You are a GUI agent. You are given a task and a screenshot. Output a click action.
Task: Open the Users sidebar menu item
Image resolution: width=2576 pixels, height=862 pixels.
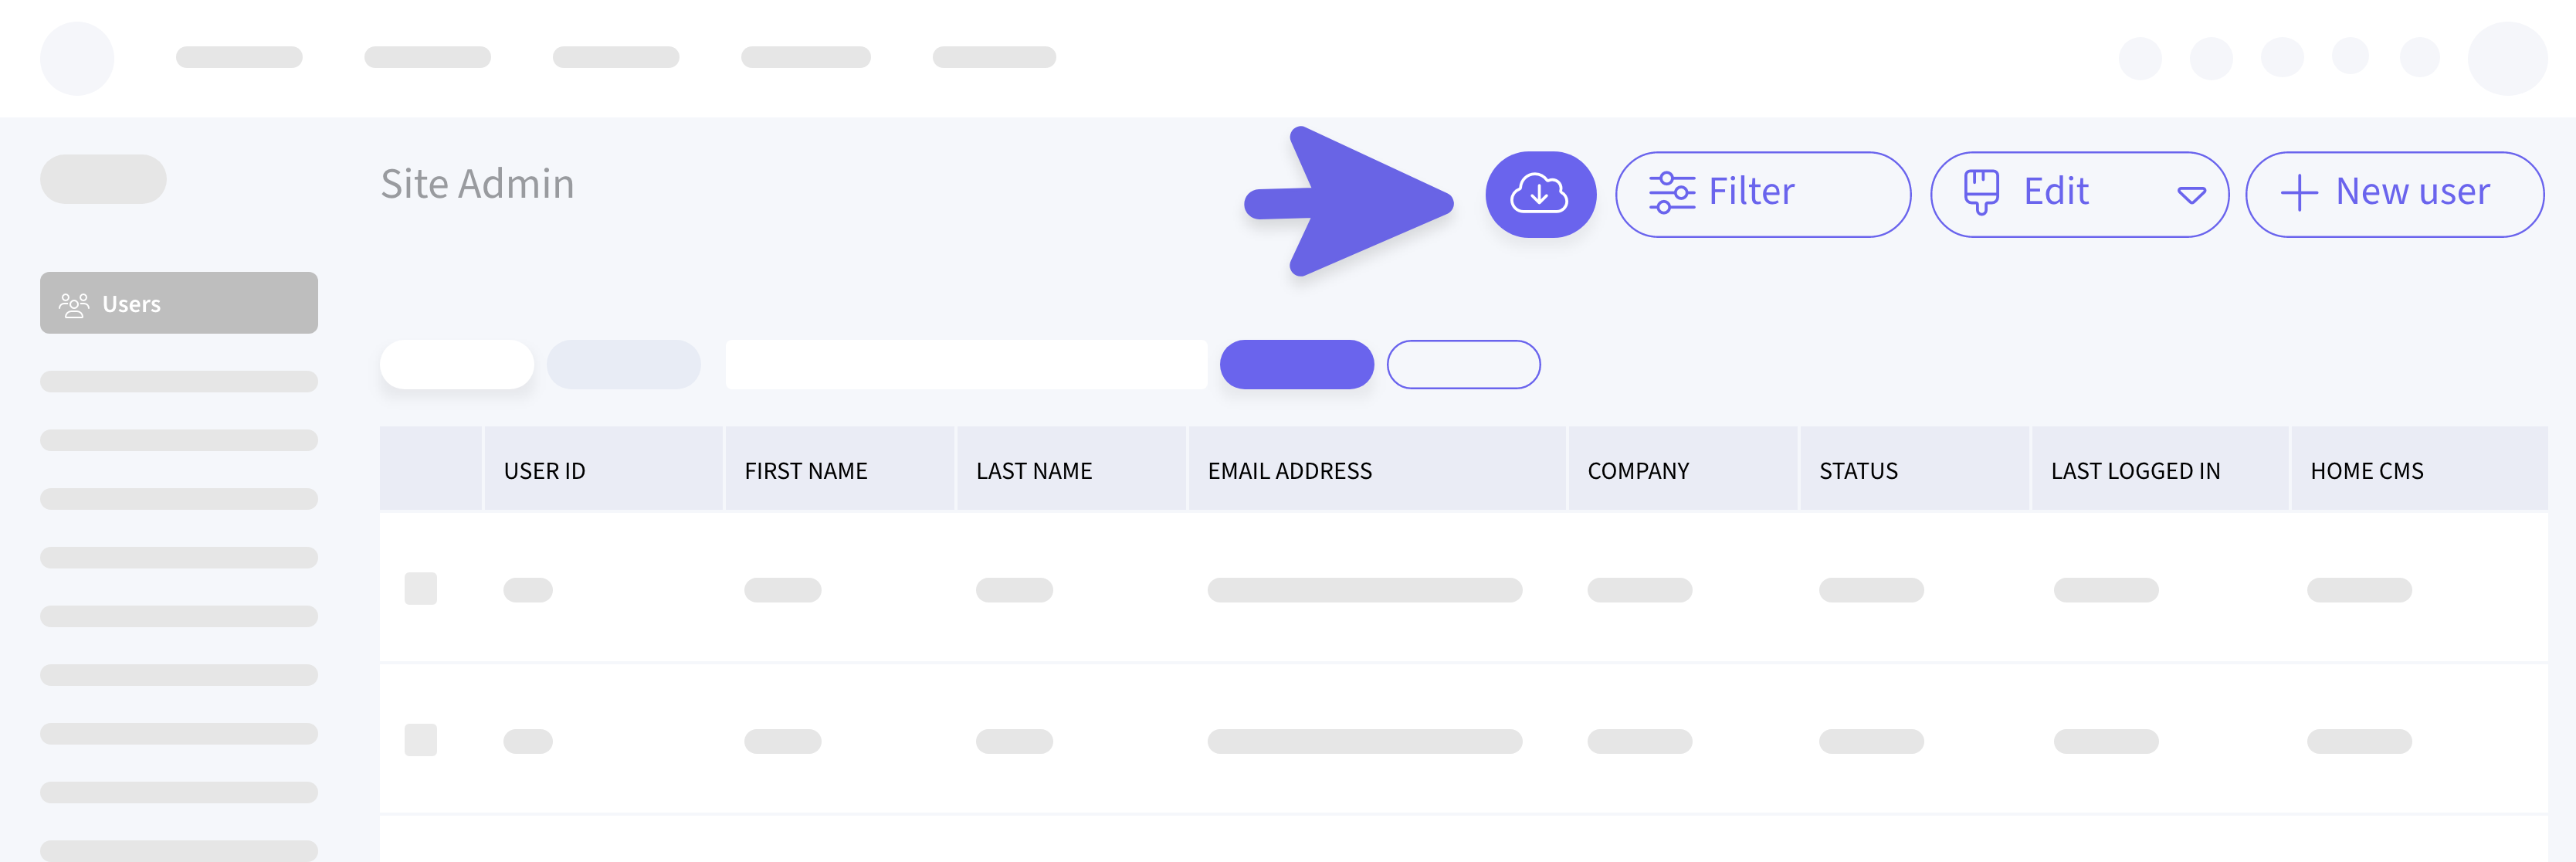(179, 303)
